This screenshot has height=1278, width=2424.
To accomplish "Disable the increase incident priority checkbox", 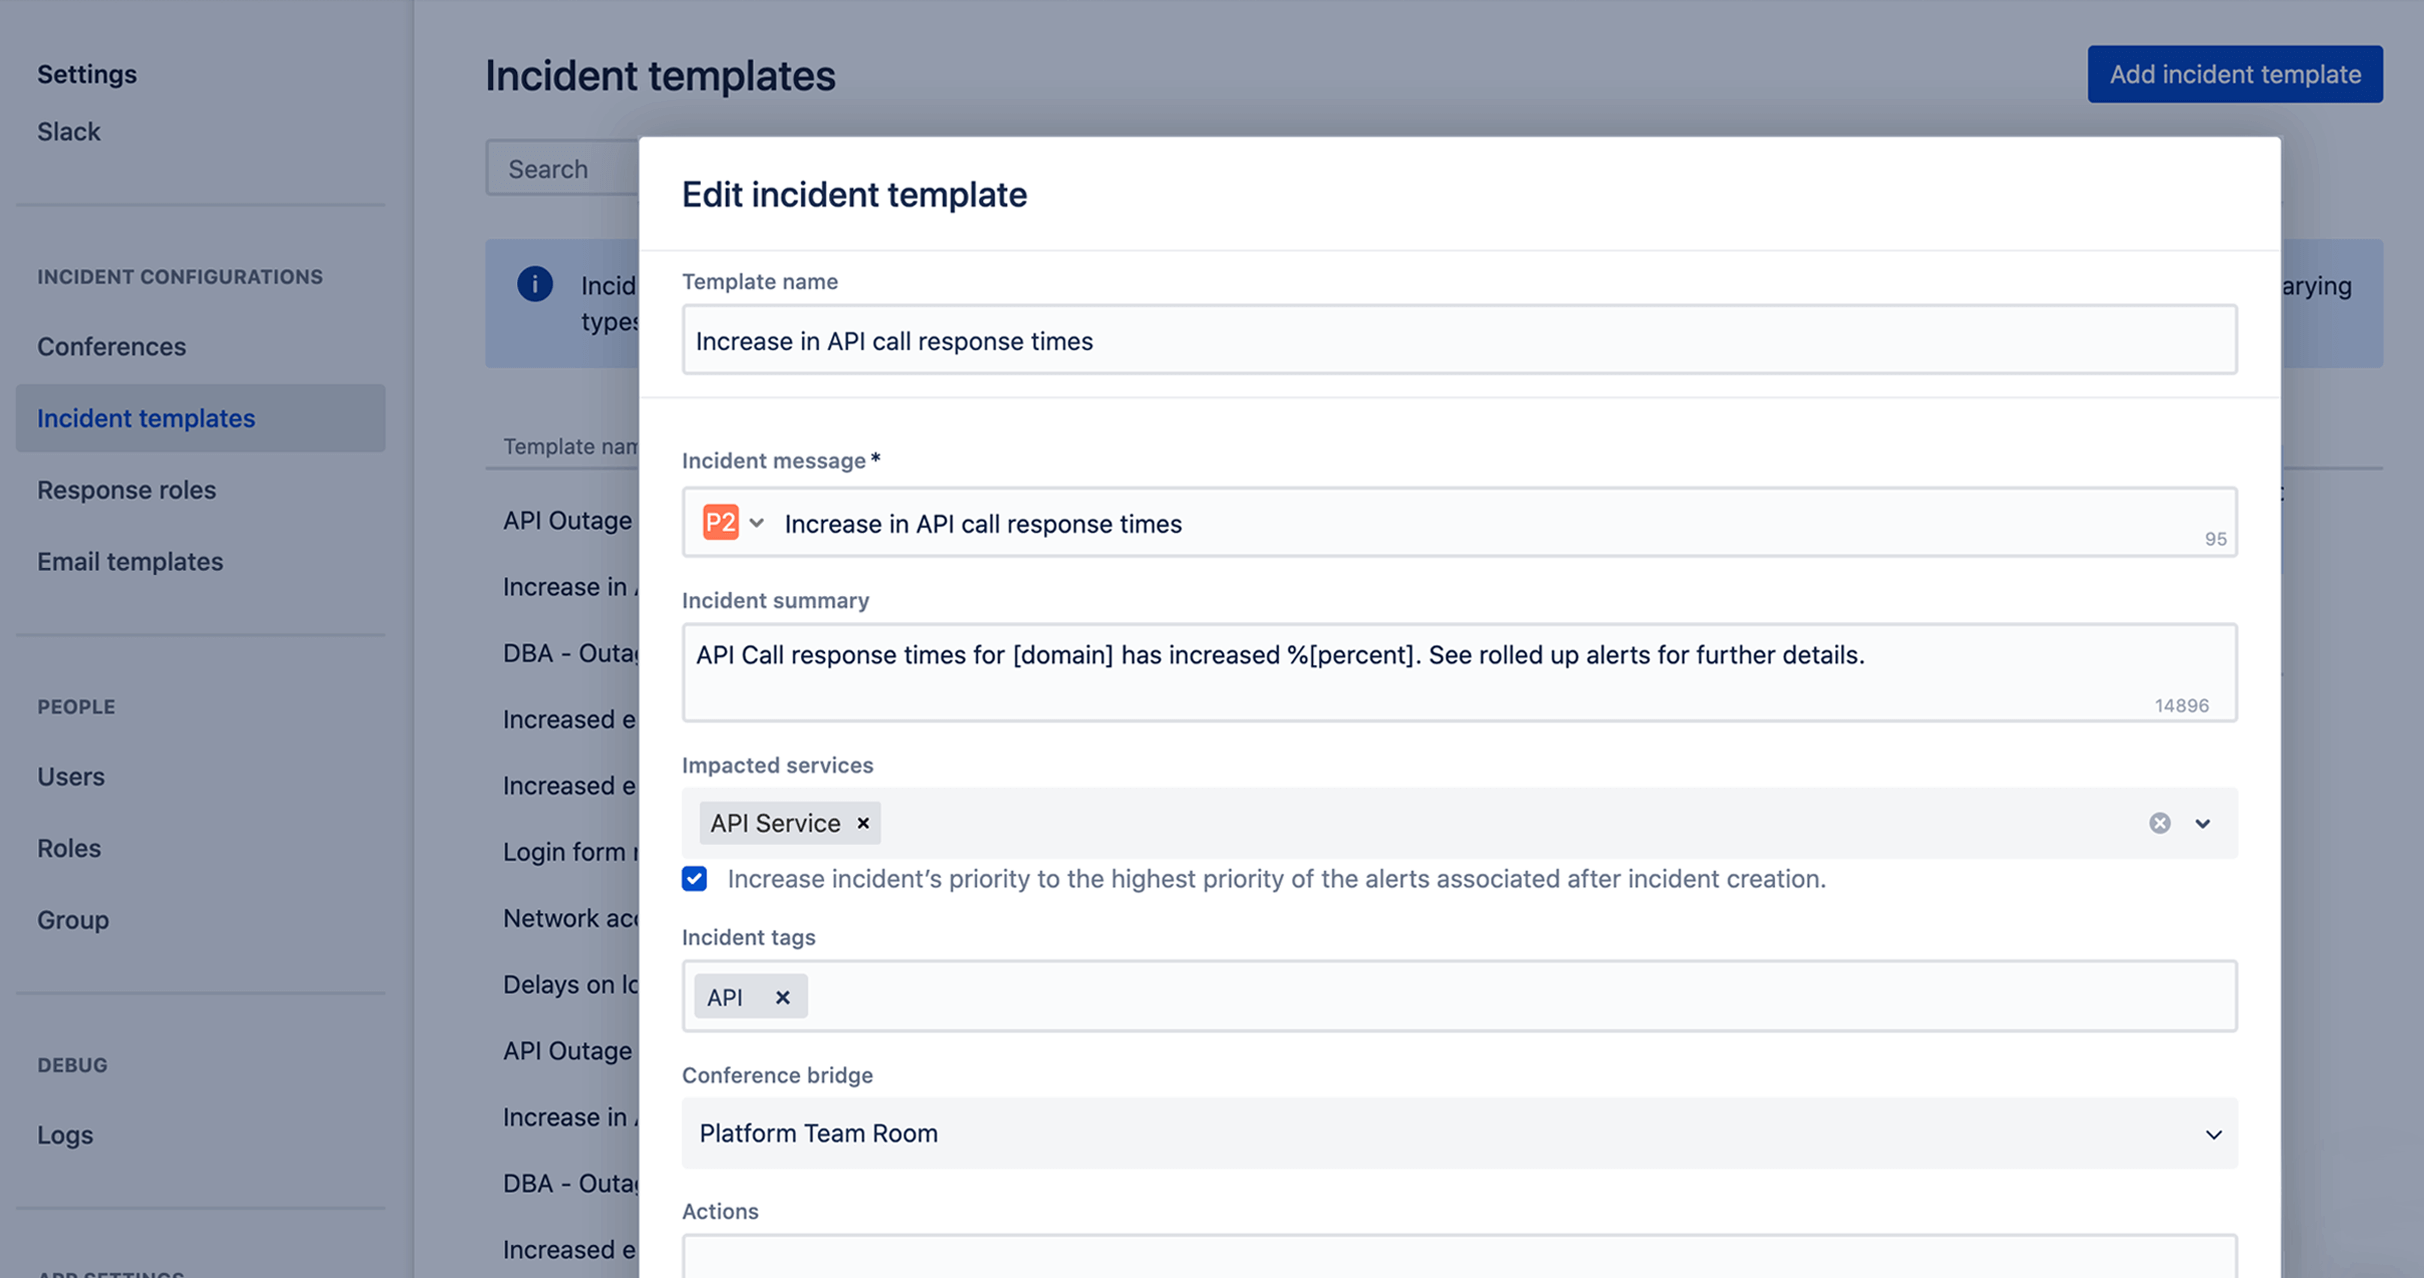I will coord(694,879).
